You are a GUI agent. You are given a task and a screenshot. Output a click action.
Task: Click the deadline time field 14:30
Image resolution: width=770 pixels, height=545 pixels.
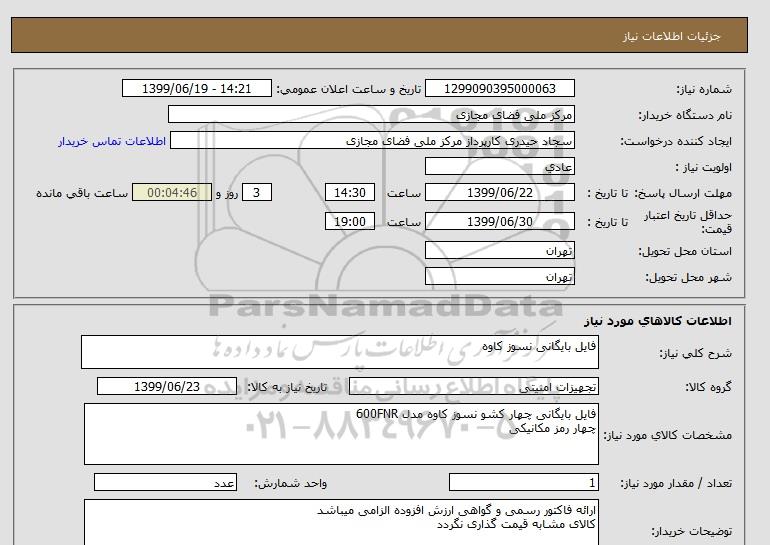pos(350,192)
